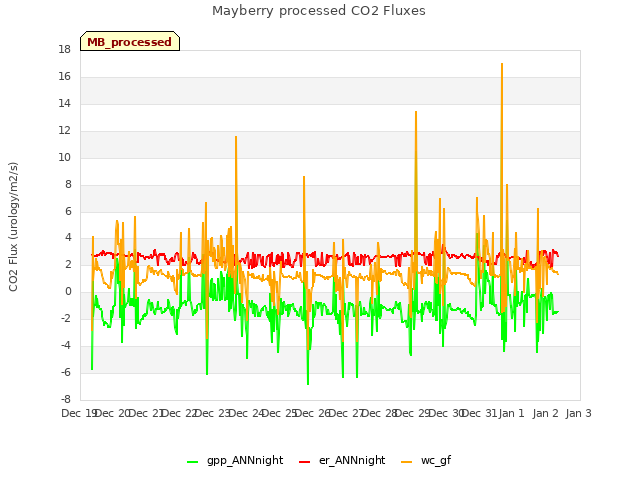This screenshot has height=480, width=640.
Task: Click the Jan 3 x-axis tick label
Action: pyautogui.click(x=578, y=413)
